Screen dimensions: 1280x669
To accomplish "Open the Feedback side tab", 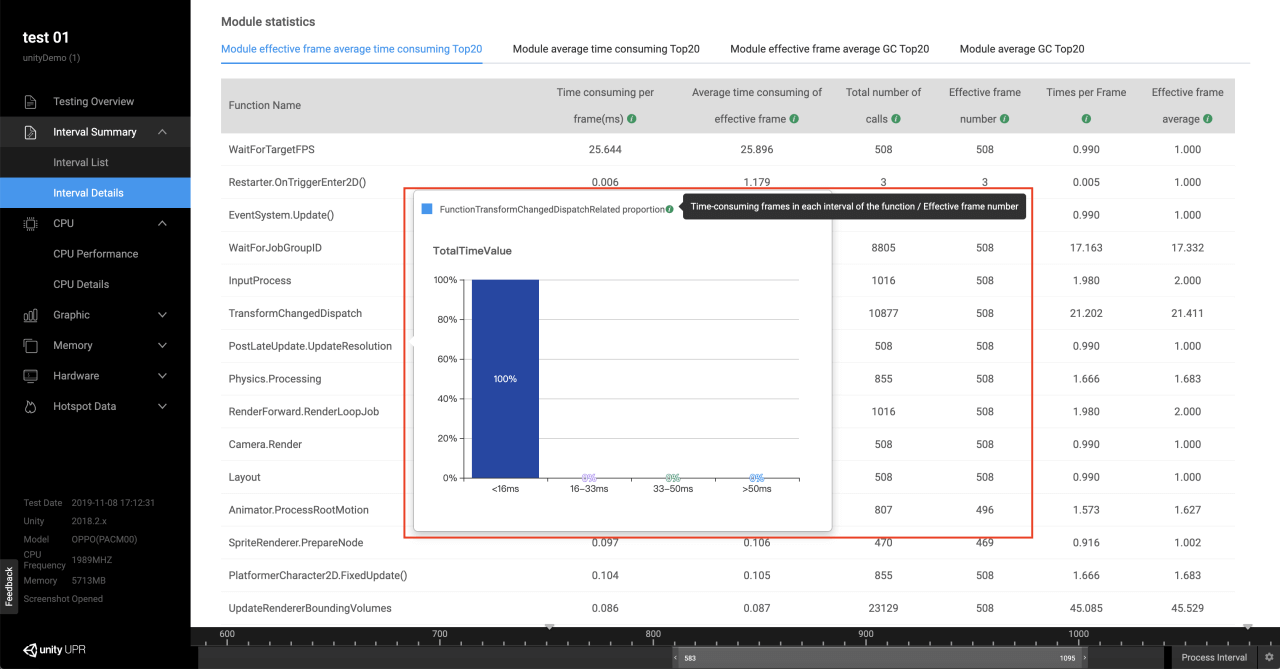I will click(x=9, y=586).
